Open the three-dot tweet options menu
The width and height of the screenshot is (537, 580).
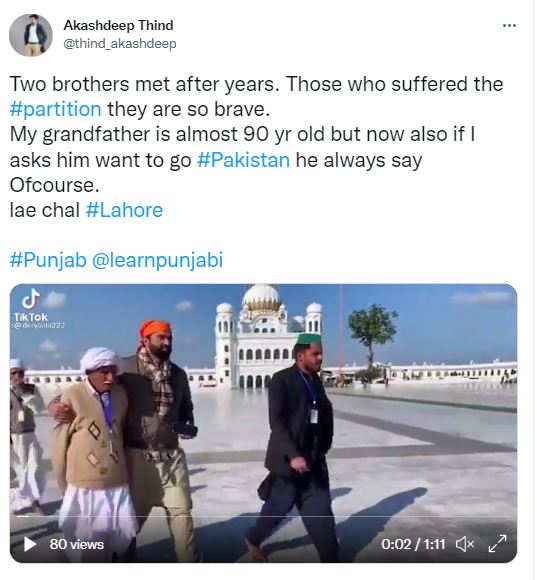pos(509,26)
